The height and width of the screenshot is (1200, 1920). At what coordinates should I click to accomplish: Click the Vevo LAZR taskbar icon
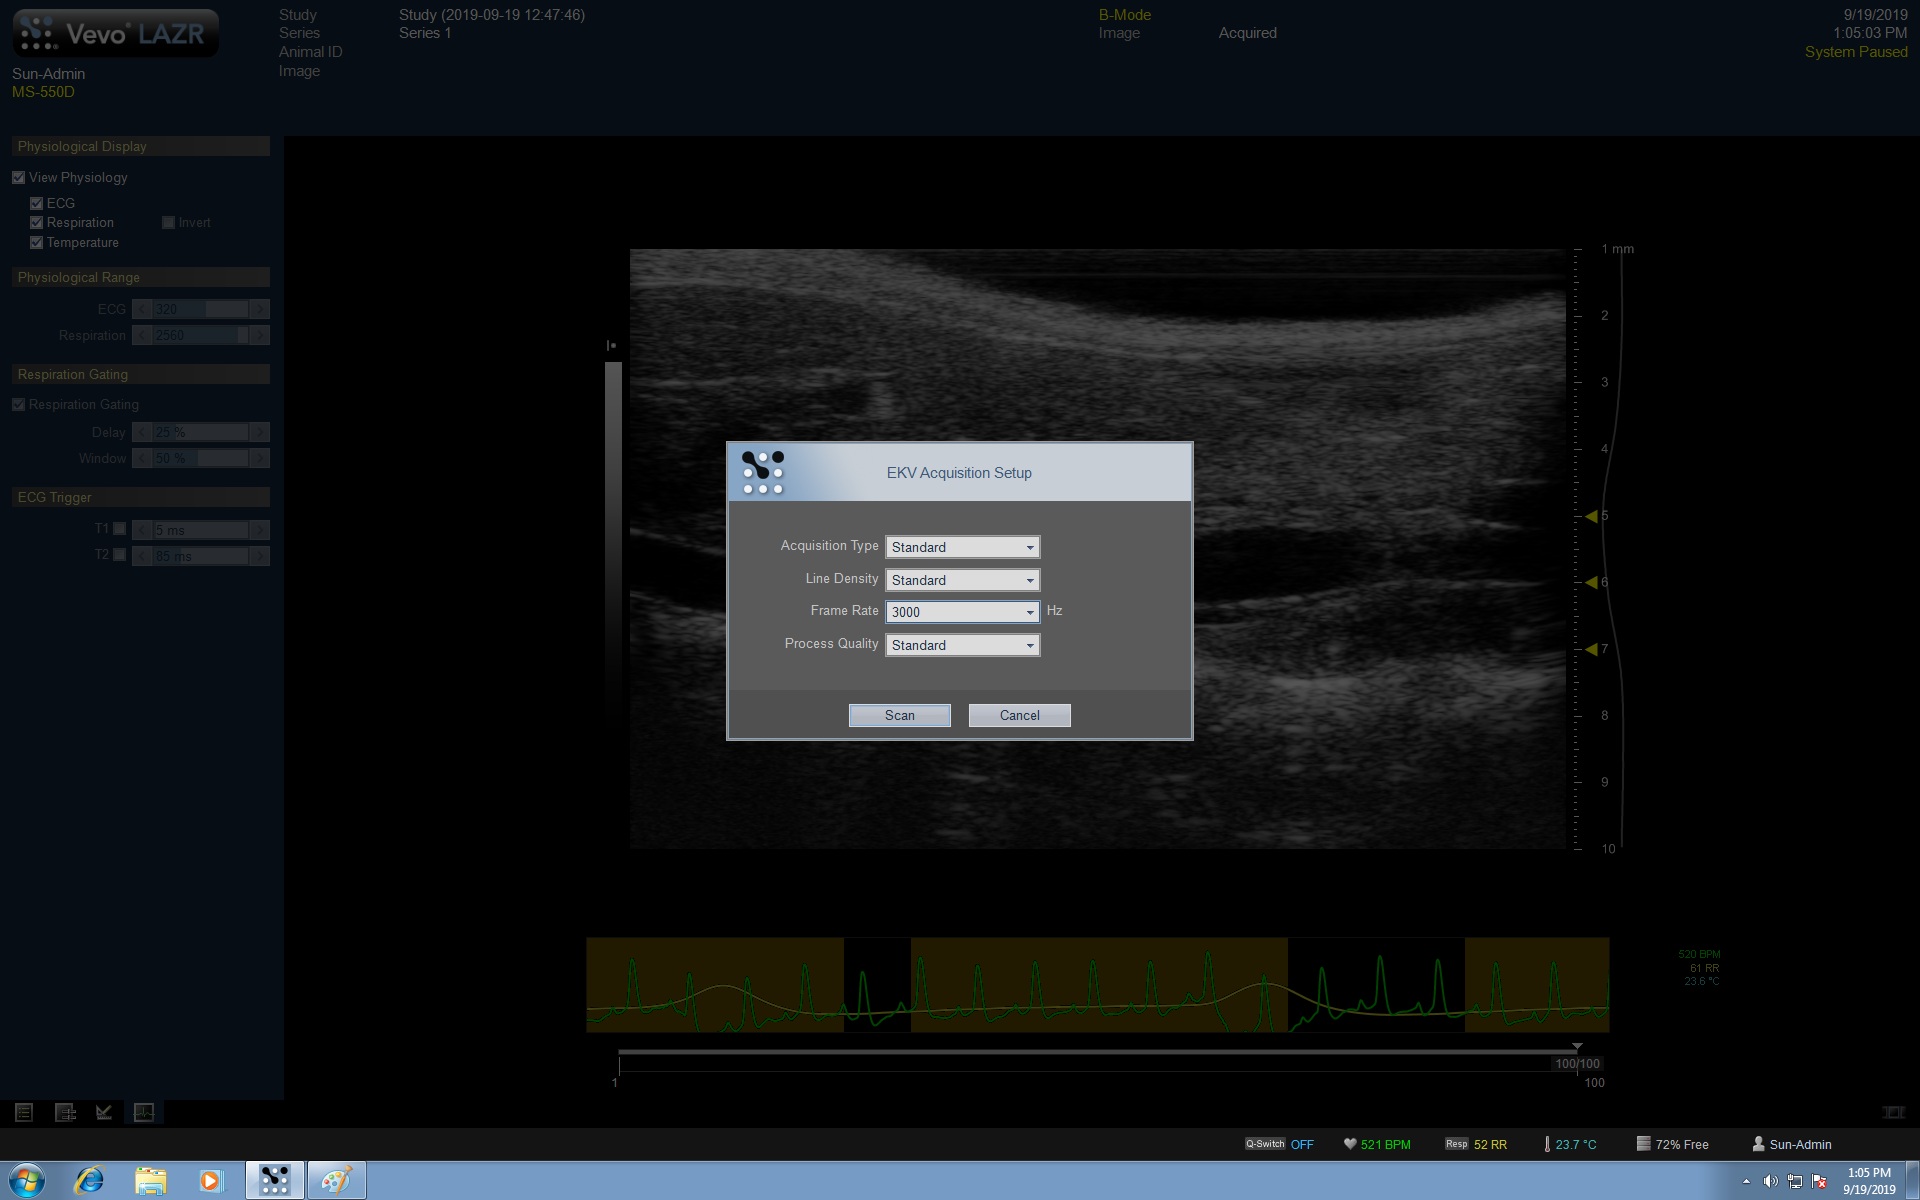(x=274, y=1180)
